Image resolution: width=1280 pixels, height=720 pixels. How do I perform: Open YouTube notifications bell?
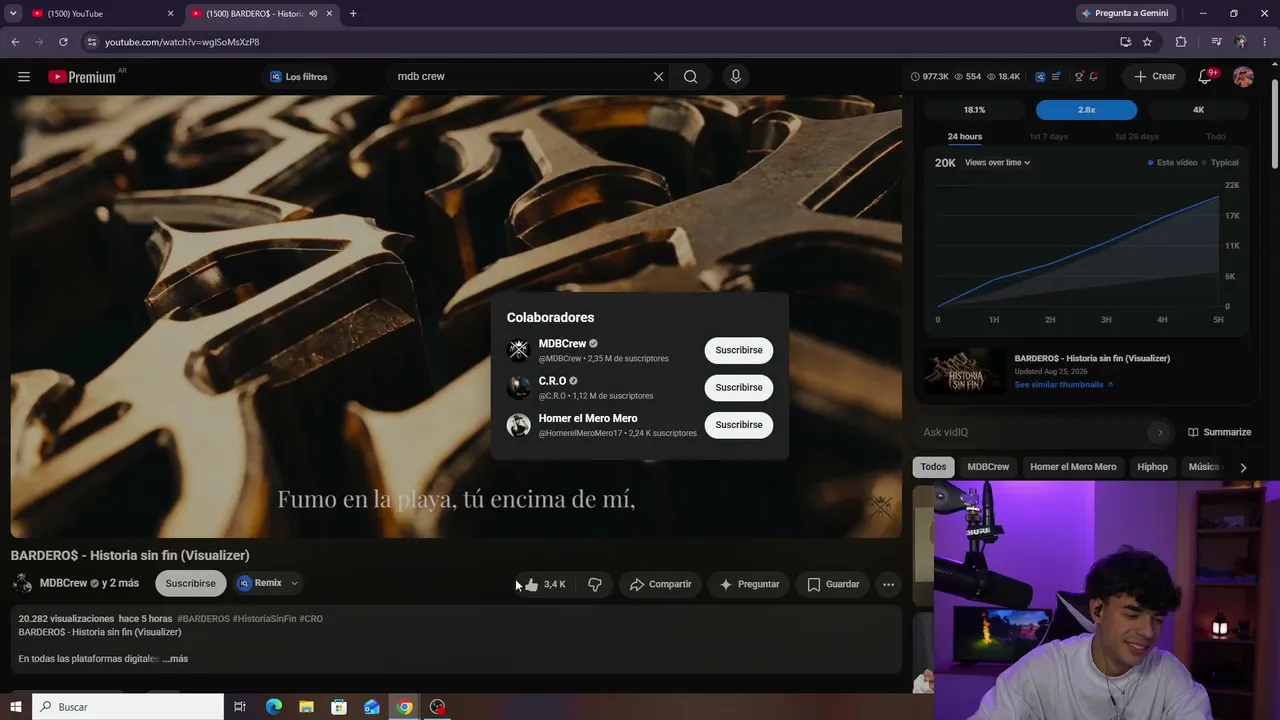(1206, 77)
